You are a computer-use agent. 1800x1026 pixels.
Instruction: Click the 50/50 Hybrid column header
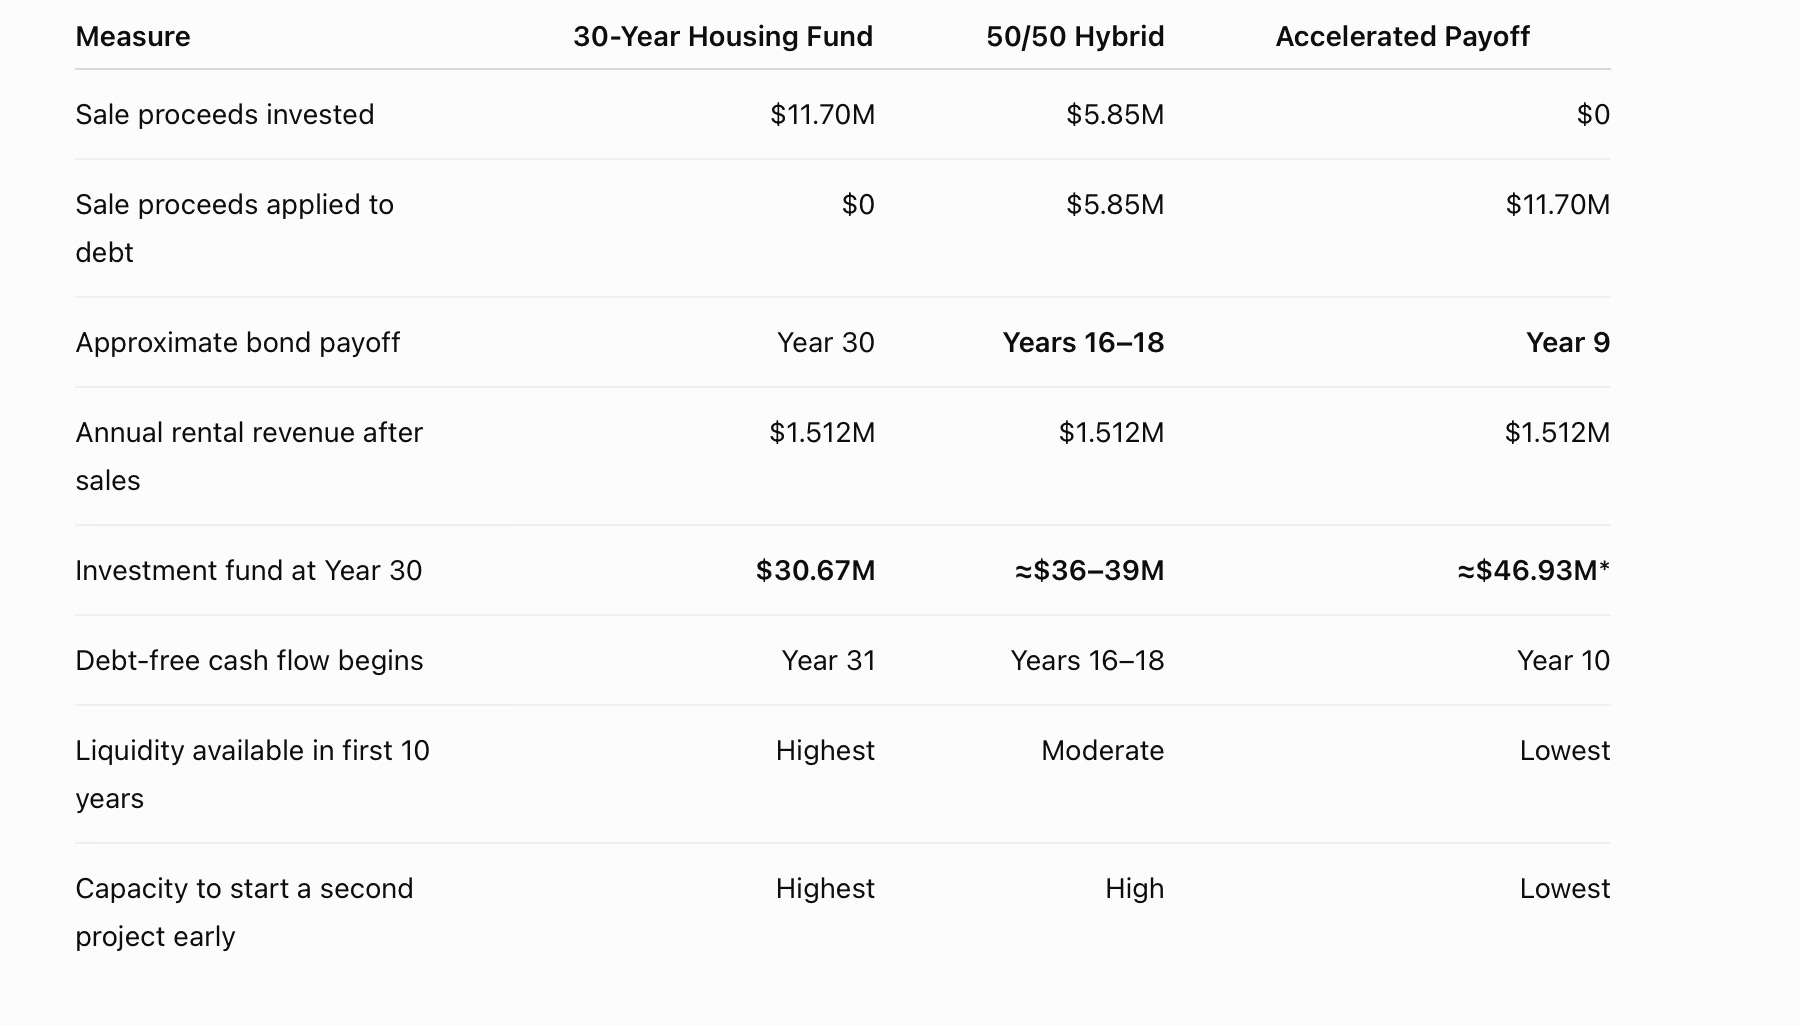1075,37
